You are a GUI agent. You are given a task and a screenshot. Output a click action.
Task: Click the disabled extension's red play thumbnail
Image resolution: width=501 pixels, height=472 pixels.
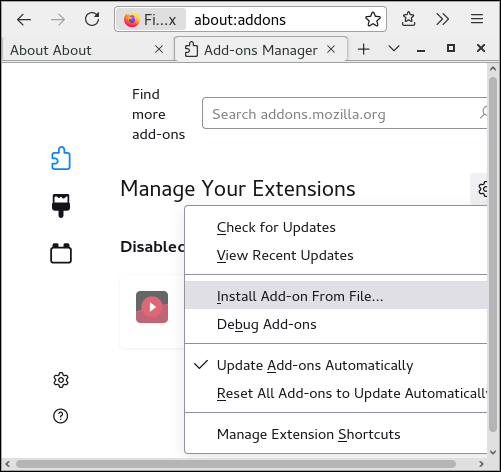click(x=152, y=307)
